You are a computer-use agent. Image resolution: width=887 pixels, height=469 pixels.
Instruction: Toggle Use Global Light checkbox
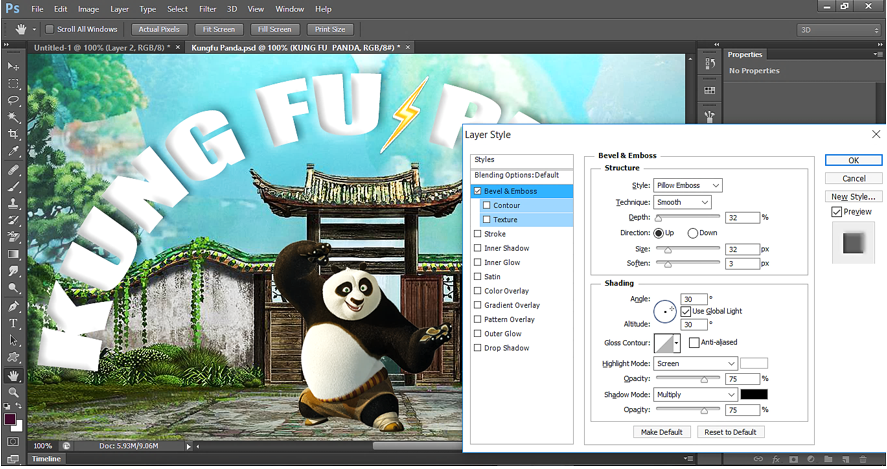(x=686, y=311)
